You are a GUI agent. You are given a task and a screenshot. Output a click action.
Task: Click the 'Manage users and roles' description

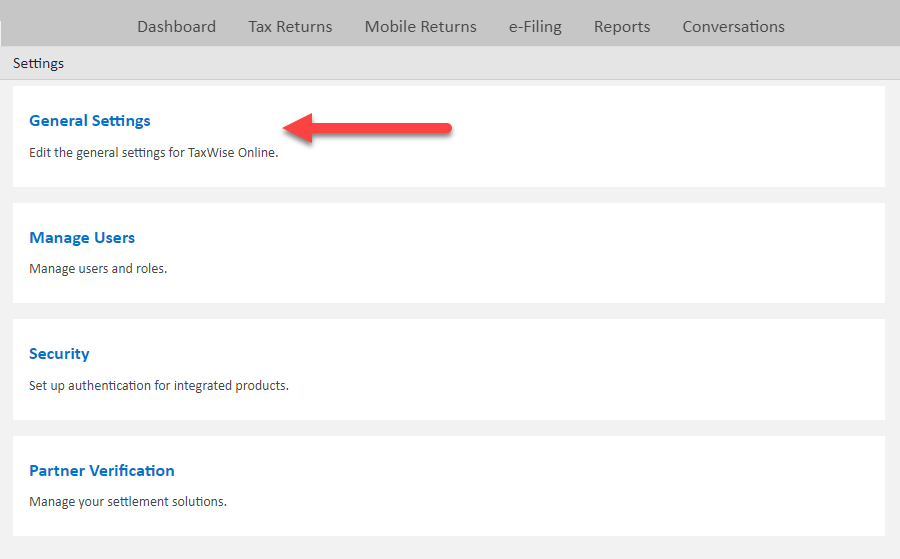98,269
